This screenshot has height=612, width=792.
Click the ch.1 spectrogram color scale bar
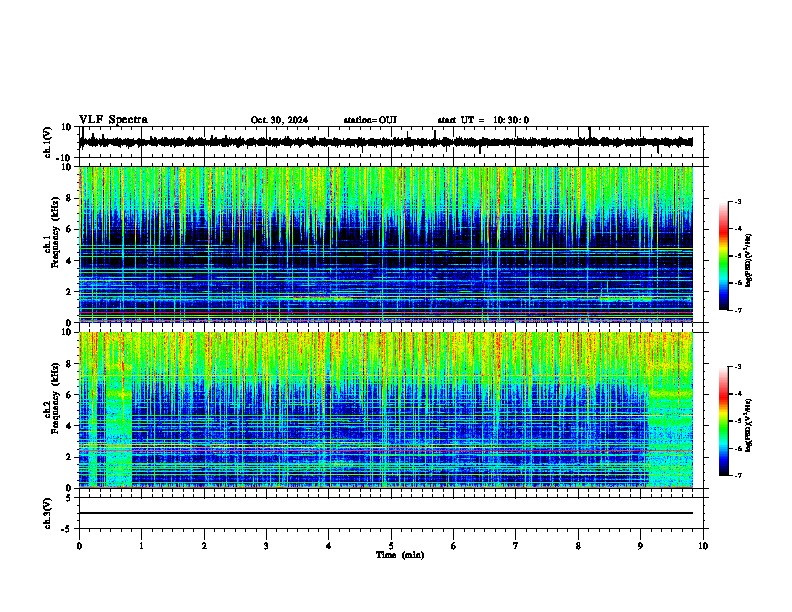point(724,256)
